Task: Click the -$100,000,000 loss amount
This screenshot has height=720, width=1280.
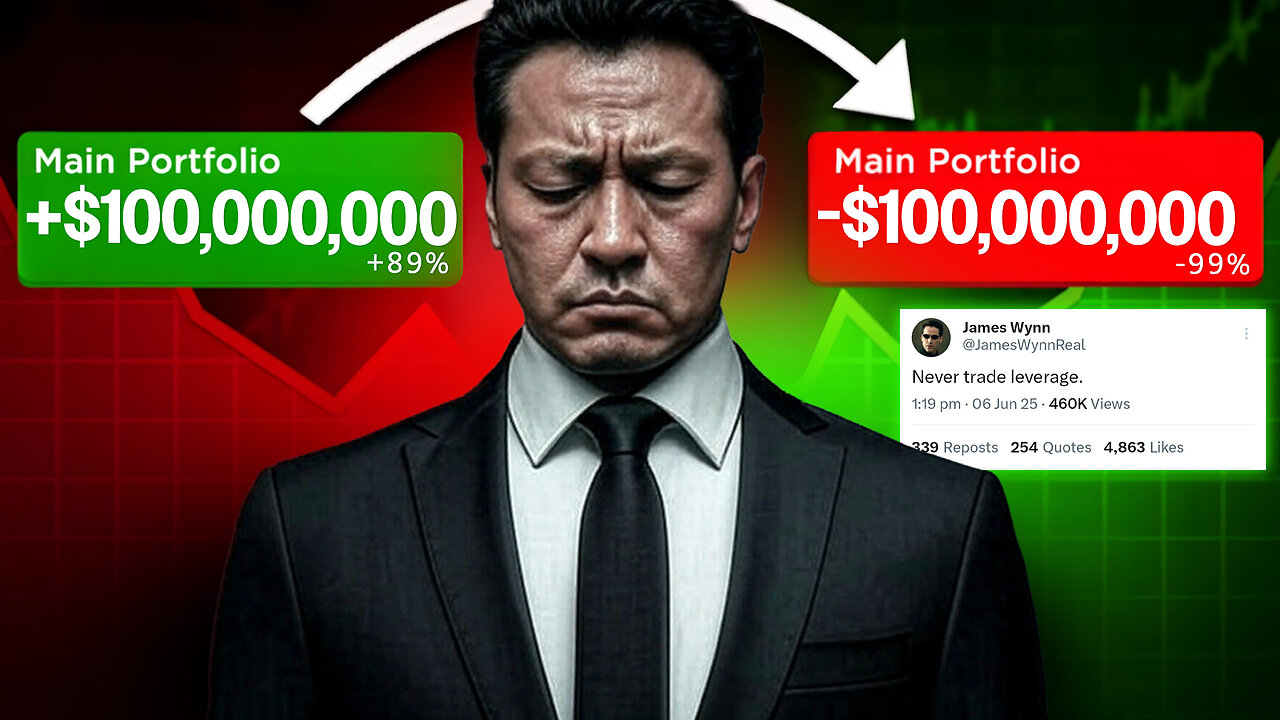Action: 1026,218
